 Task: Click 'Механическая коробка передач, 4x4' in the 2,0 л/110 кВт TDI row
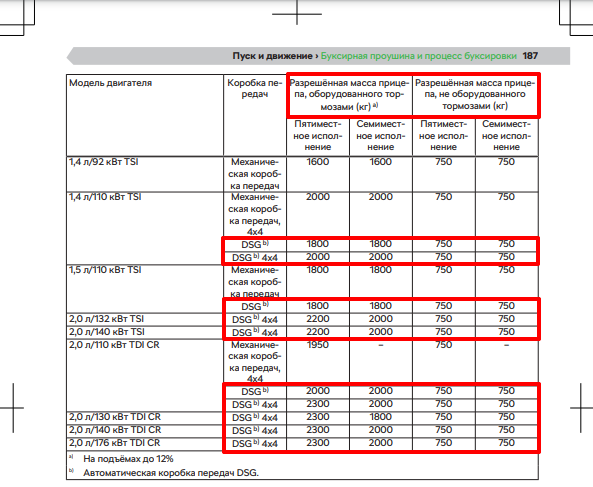pos(255,362)
